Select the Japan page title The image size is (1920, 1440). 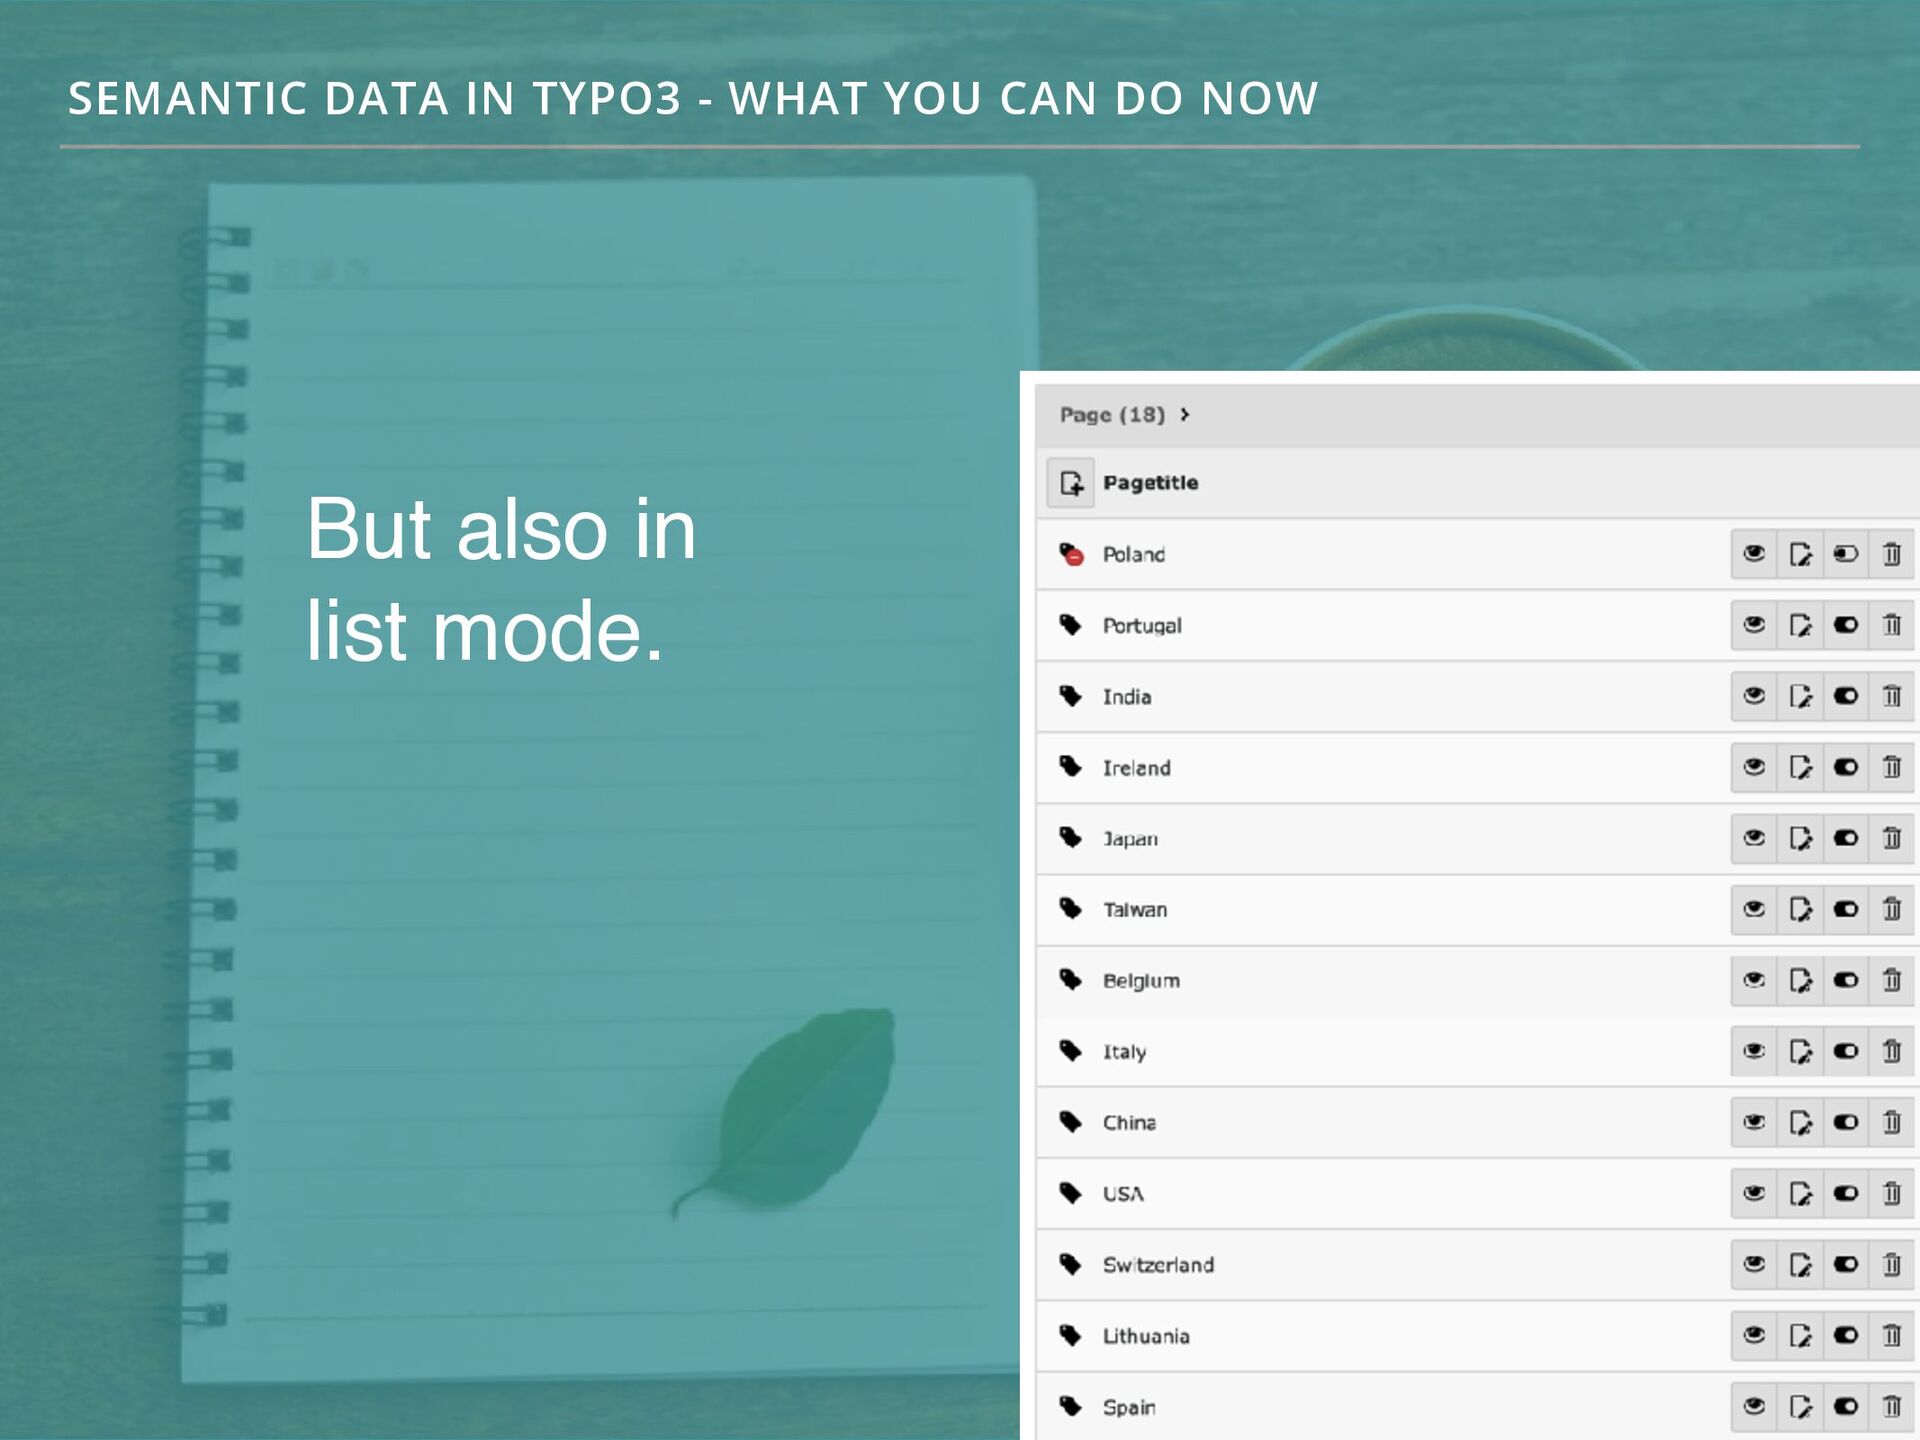pyautogui.click(x=1131, y=839)
